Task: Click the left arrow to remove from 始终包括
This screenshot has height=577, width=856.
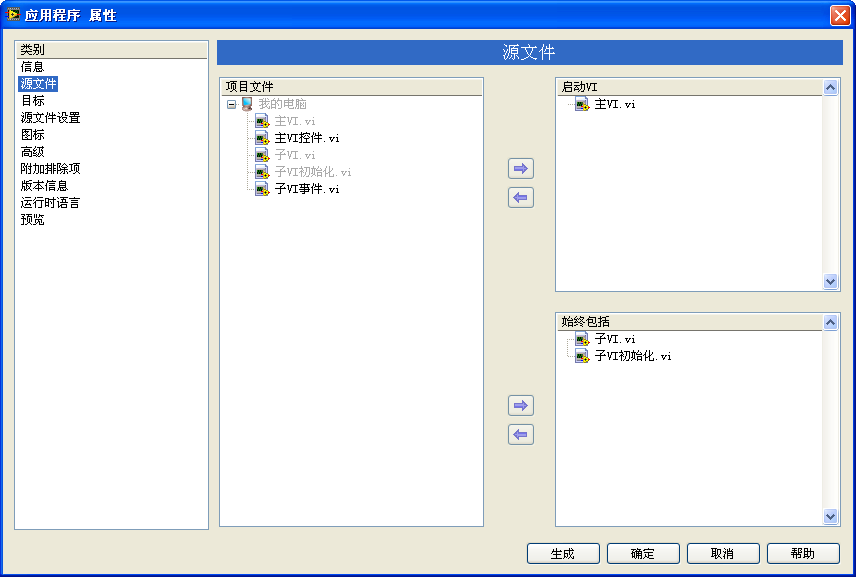Action: tap(520, 435)
